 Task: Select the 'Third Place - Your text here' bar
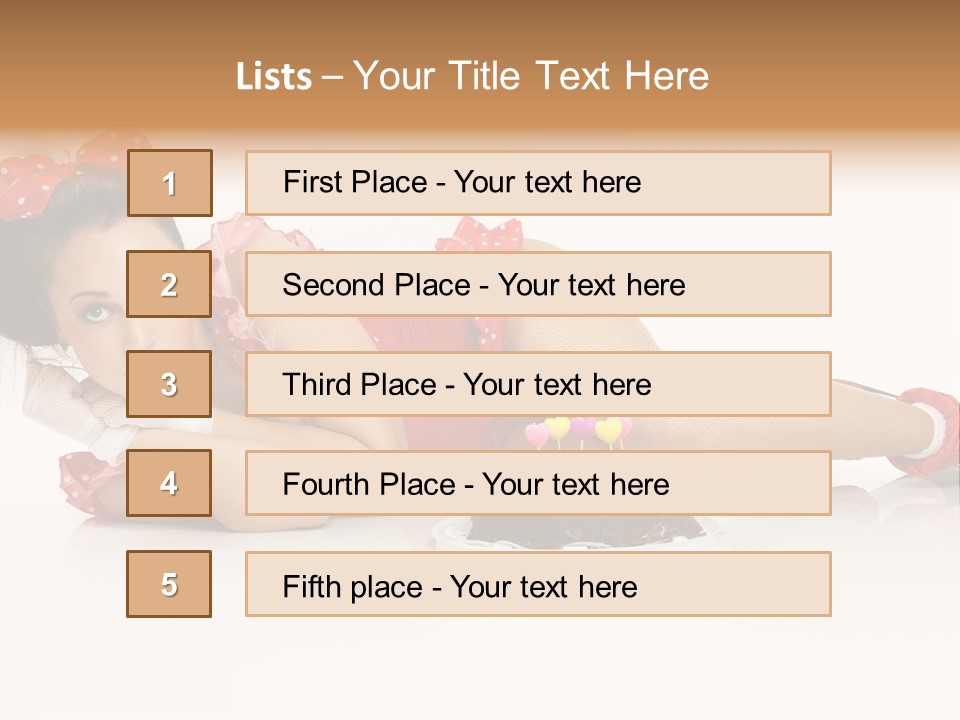[538, 384]
